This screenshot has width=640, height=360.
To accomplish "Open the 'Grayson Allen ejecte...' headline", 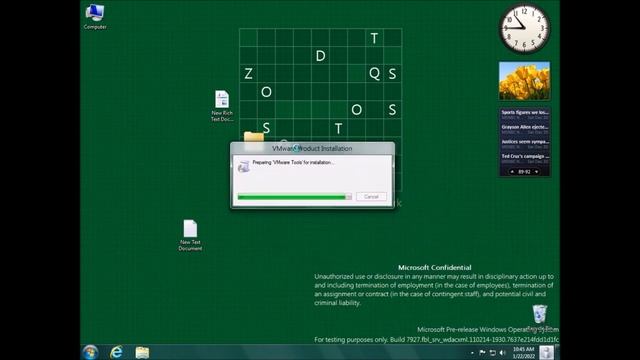I will [x=524, y=129].
